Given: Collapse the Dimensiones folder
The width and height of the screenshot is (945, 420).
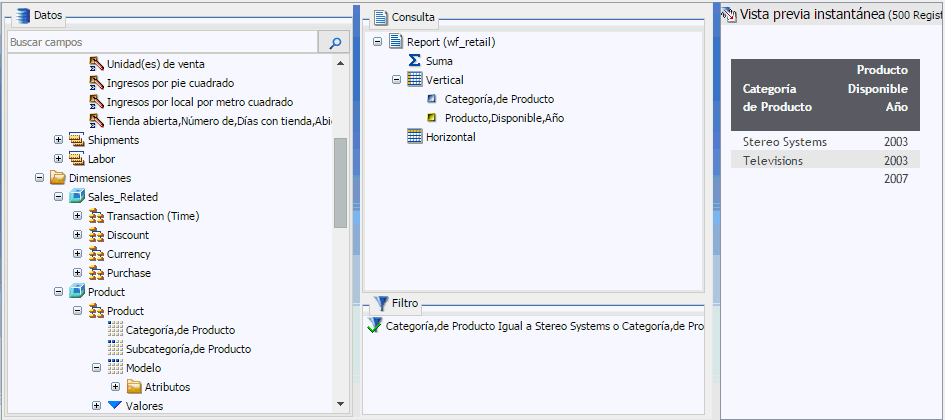Looking at the screenshot, I should coord(40,178).
